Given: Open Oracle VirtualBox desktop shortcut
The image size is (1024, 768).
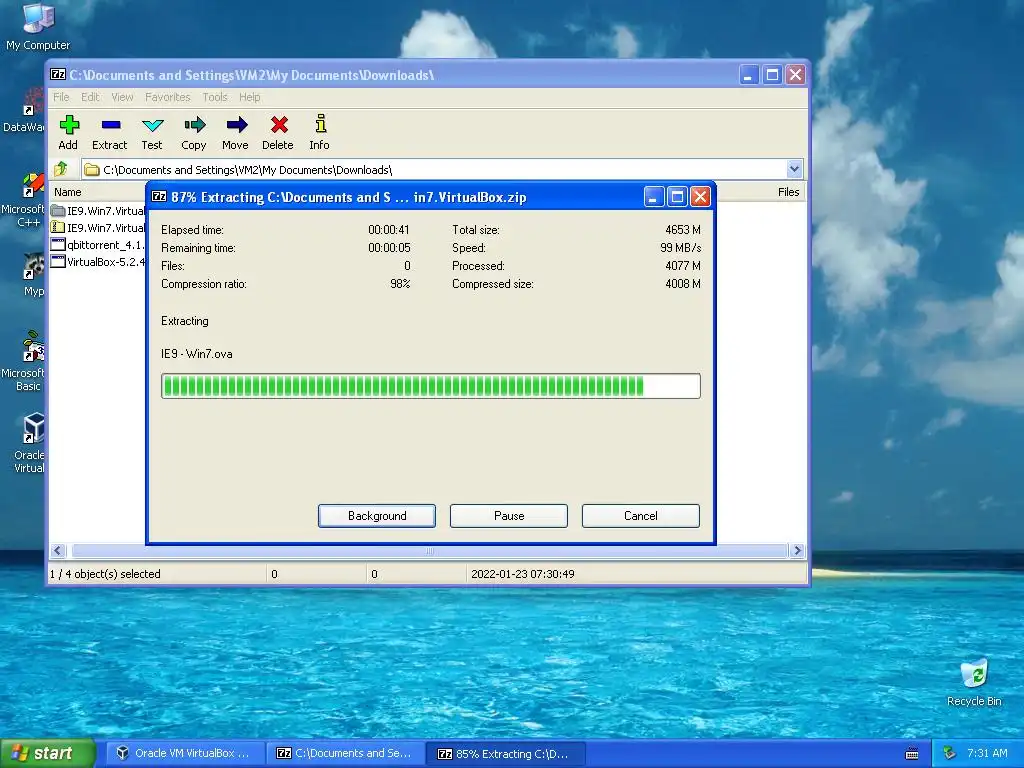Looking at the screenshot, I should click(x=29, y=443).
